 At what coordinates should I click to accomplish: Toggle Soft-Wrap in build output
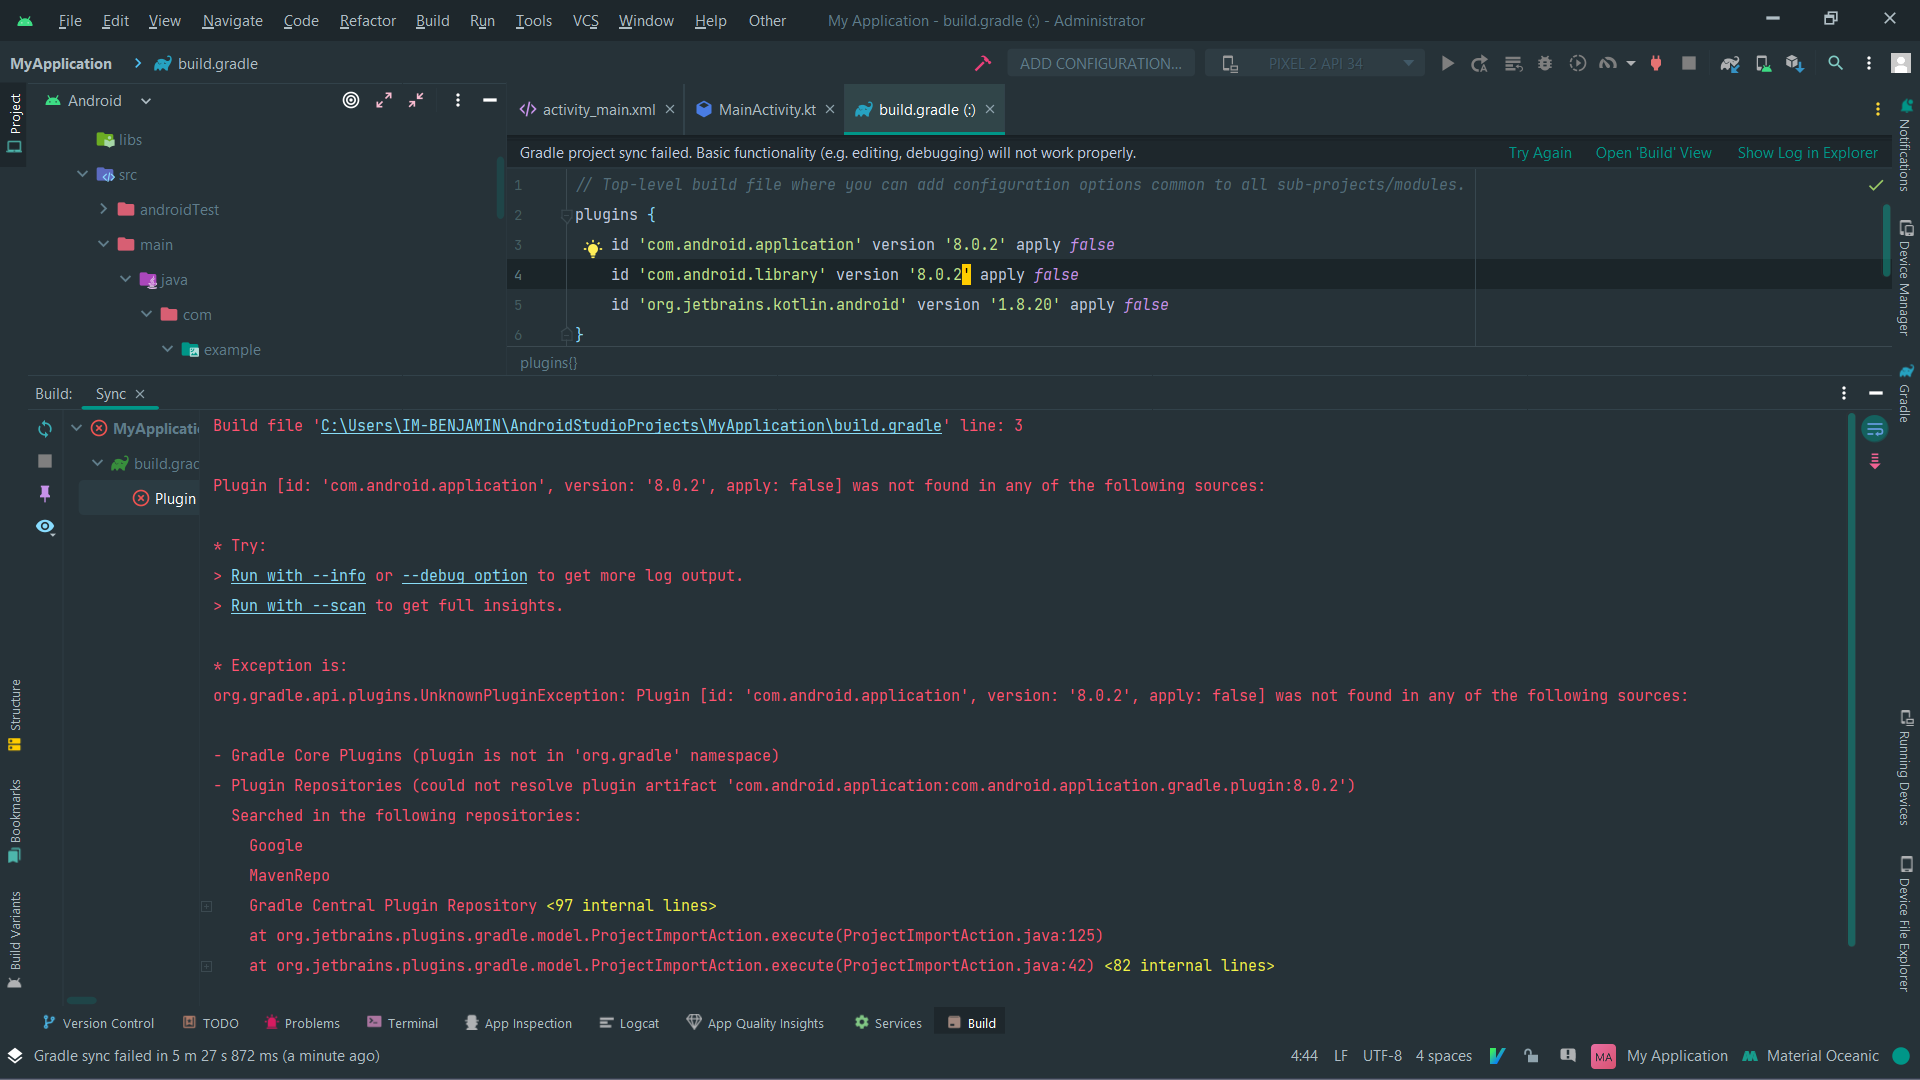[x=1875, y=430]
